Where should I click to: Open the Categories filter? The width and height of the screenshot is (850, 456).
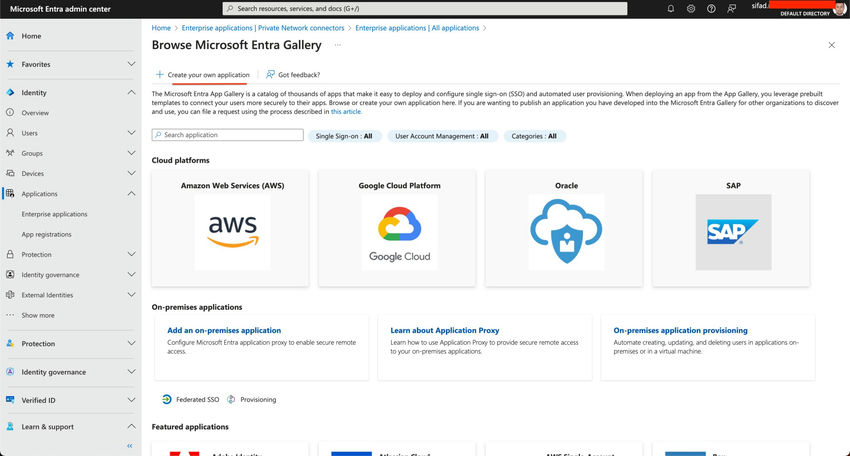534,136
